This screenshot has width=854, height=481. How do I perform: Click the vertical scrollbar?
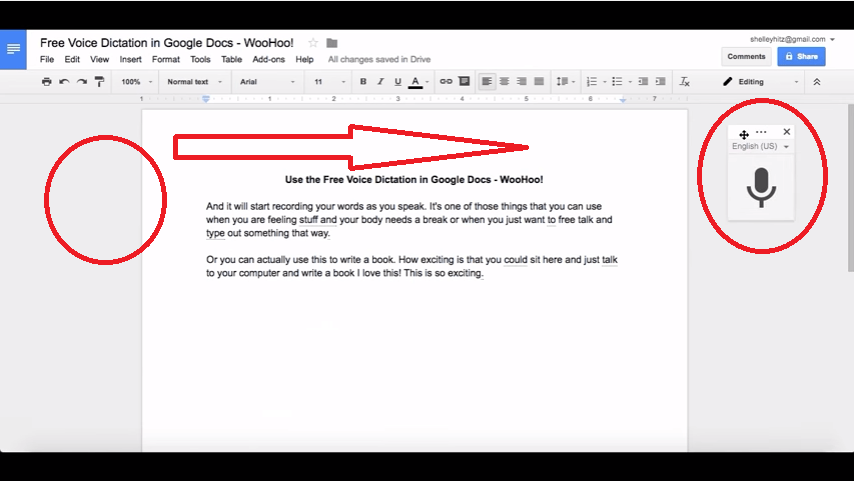tap(851, 188)
